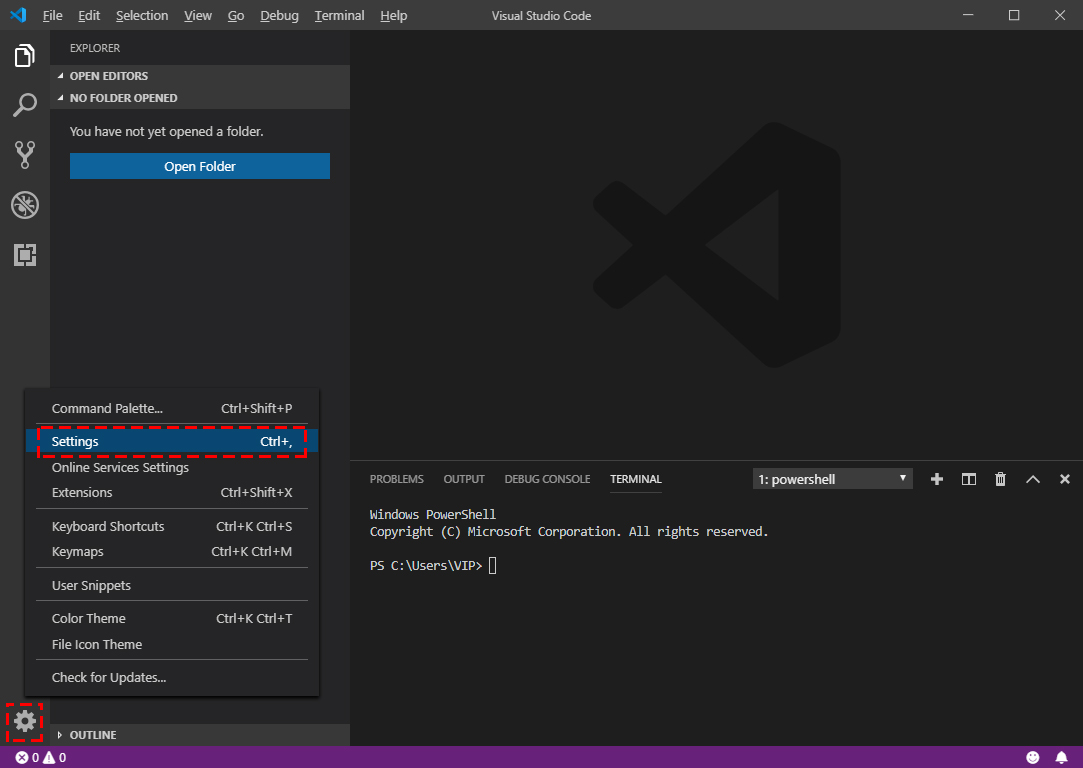Collapse the No Folder Opened section
The height and width of the screenshot is (768, 1083).
(202, 98)
